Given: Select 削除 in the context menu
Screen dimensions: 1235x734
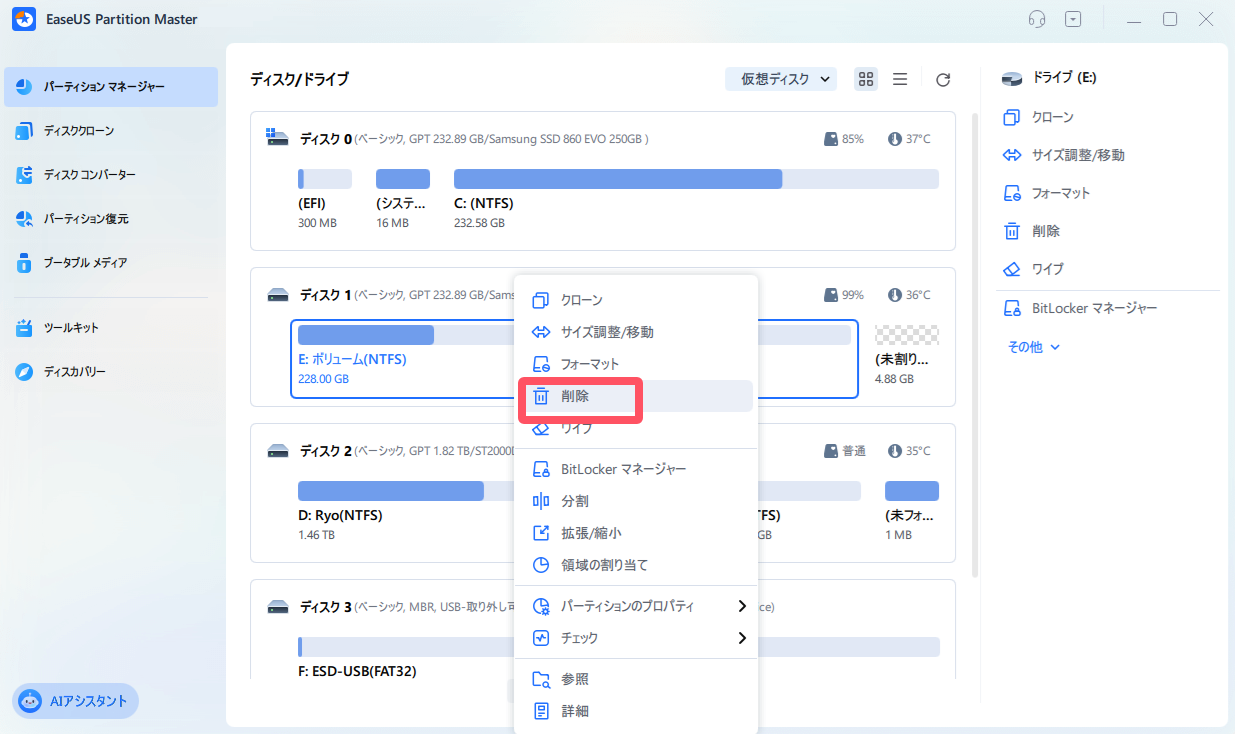Looking at the screenshot, I should [x=575, y=396].
